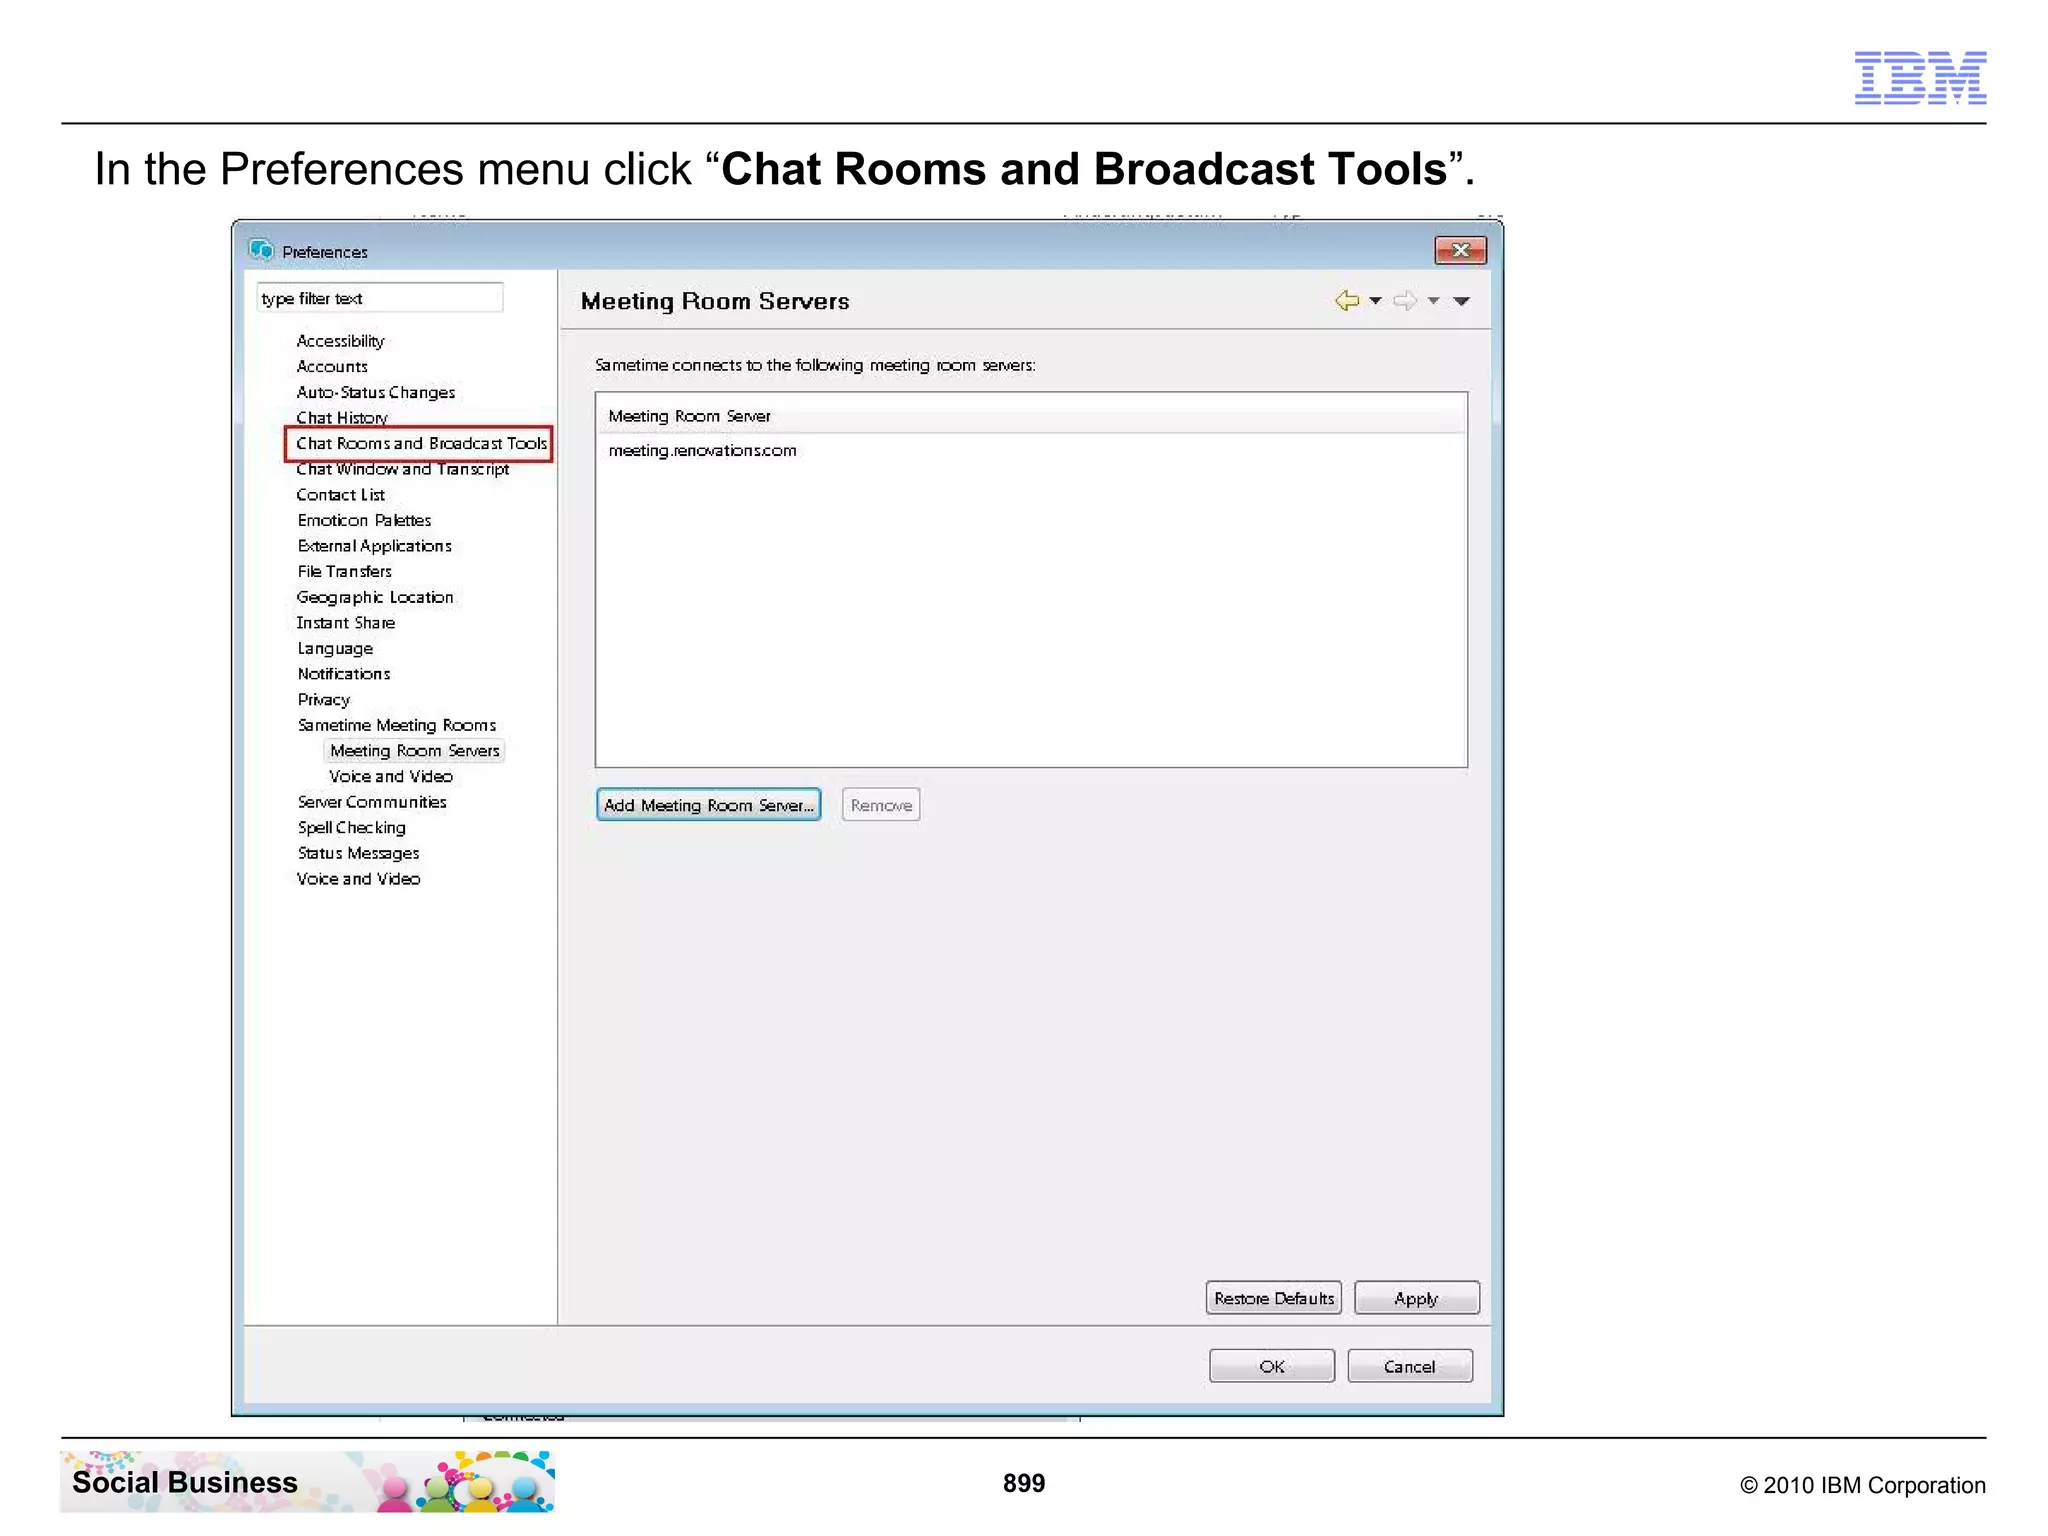This screenshot has width=2048, height=1536.
Task: Click the Remove button
Action: point(881,805)
